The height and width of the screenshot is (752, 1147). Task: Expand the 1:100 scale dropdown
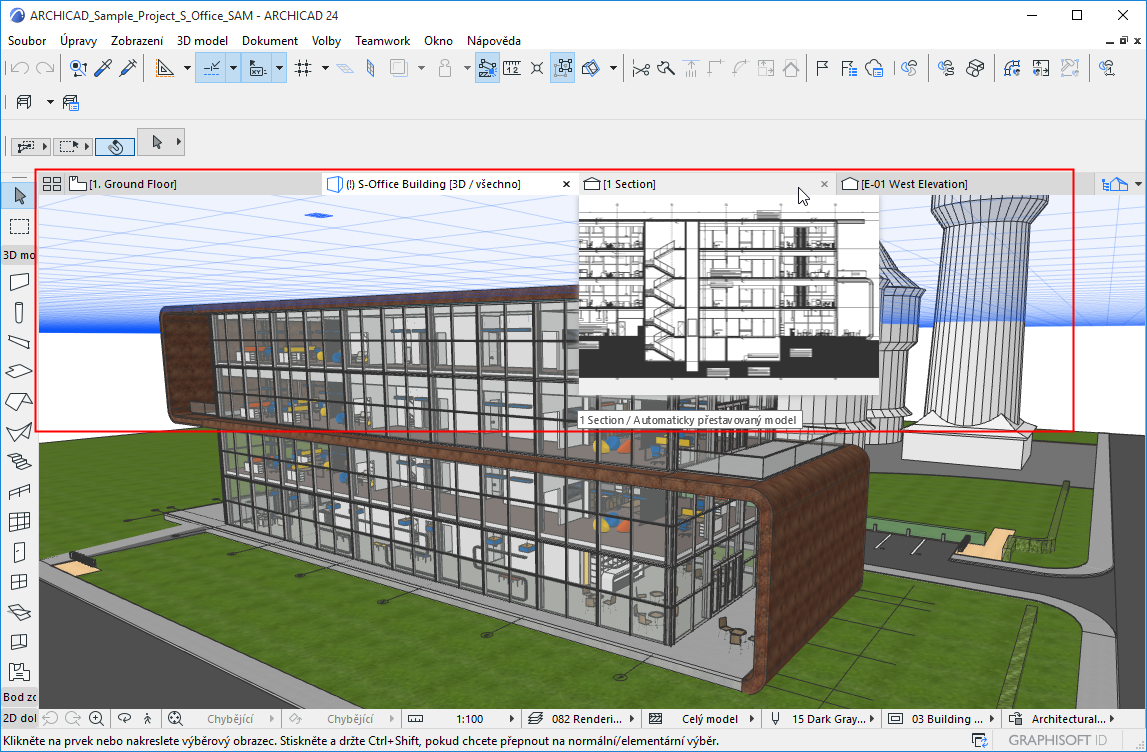click(513, 719)
